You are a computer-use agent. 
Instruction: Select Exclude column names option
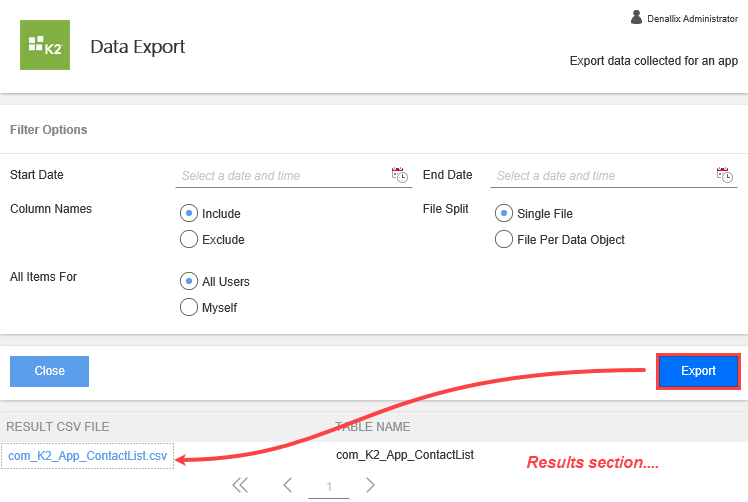coord(189,239)
